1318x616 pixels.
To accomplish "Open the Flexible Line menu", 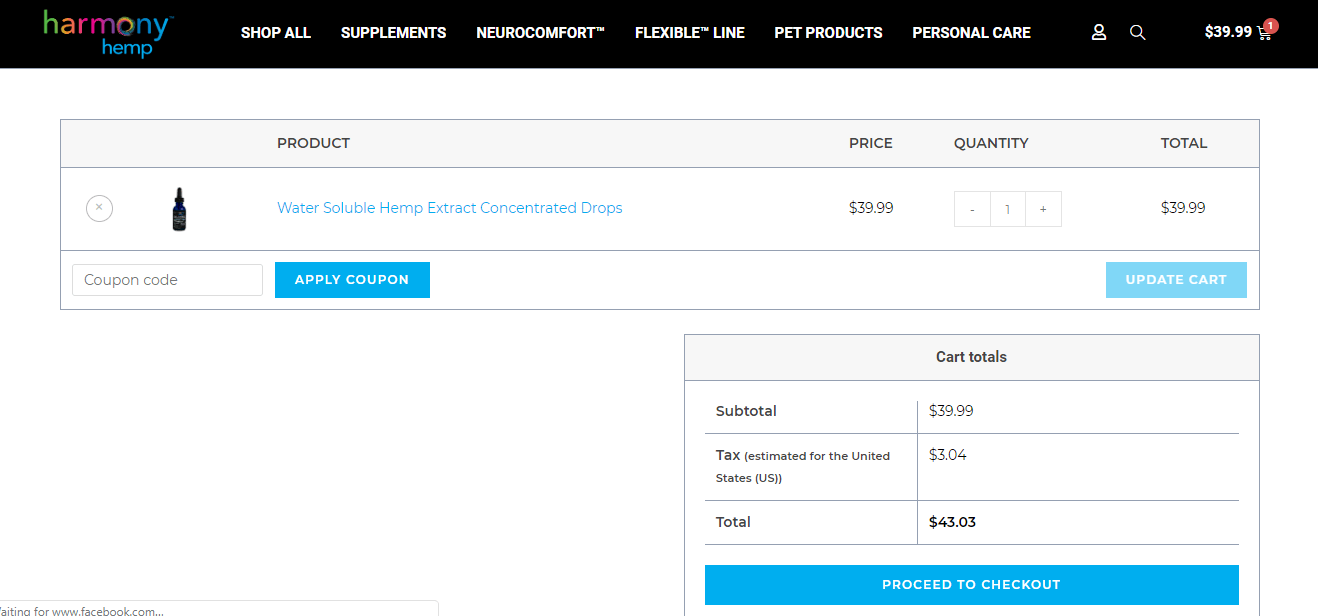I will [690, 33].
